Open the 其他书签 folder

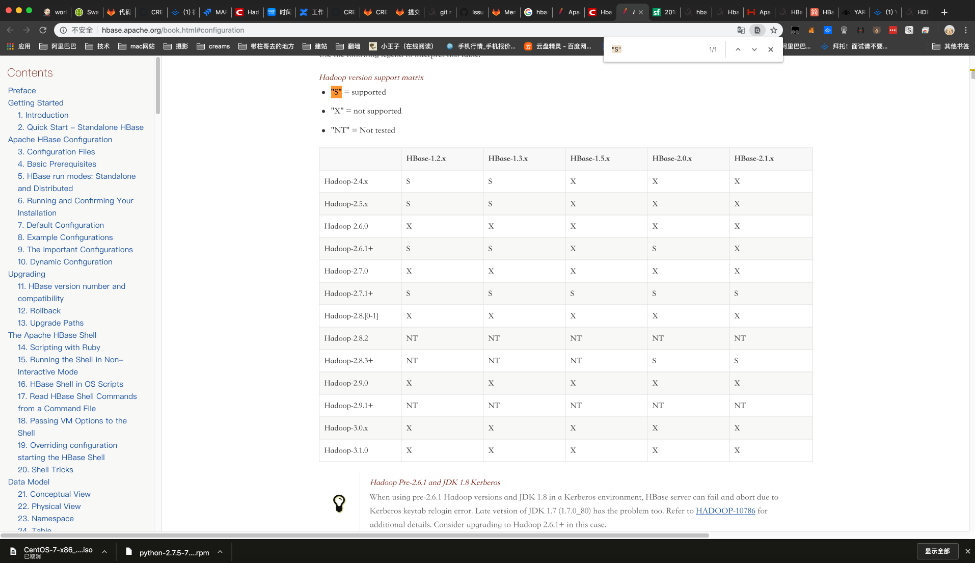950,46
